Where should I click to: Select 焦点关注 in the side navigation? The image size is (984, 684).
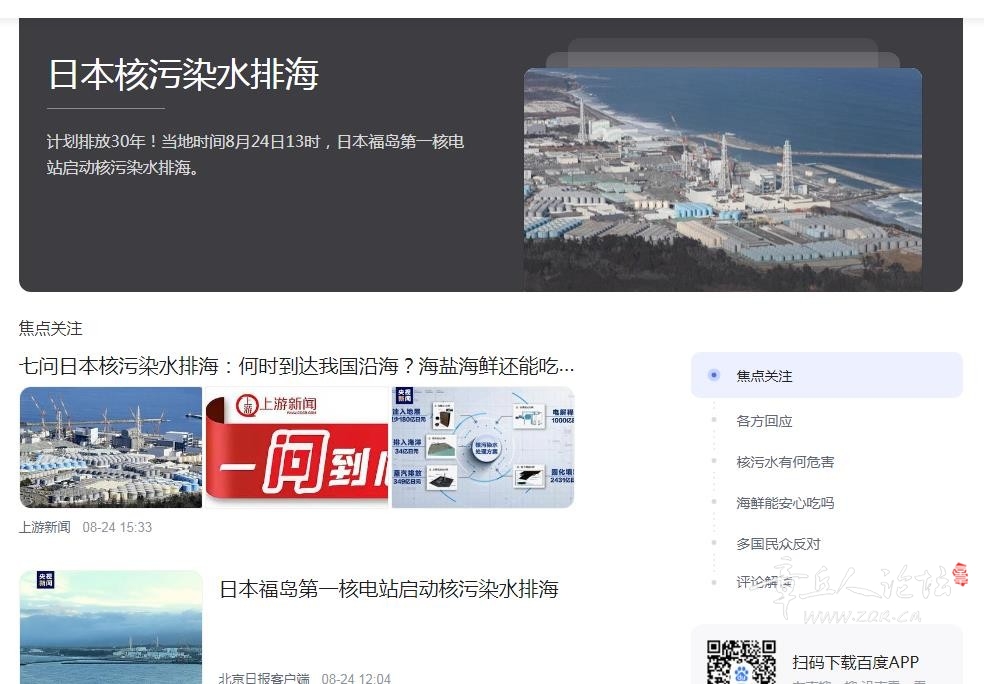click(826, 375)
